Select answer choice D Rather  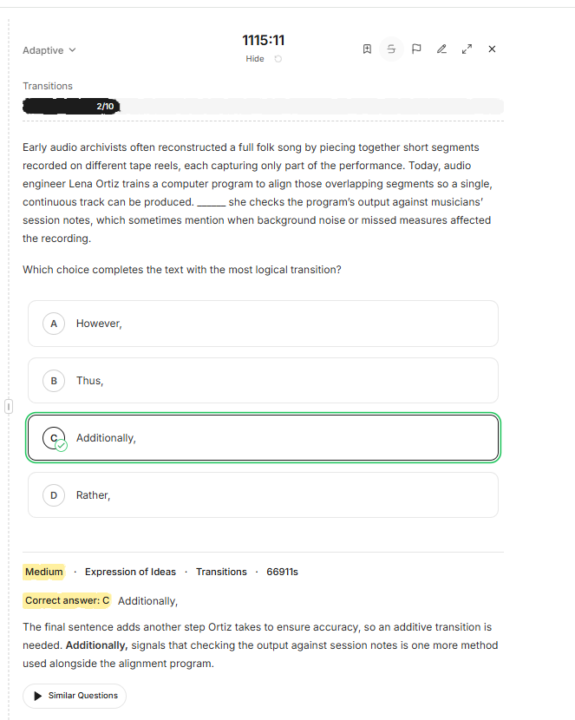pos(263,495)
